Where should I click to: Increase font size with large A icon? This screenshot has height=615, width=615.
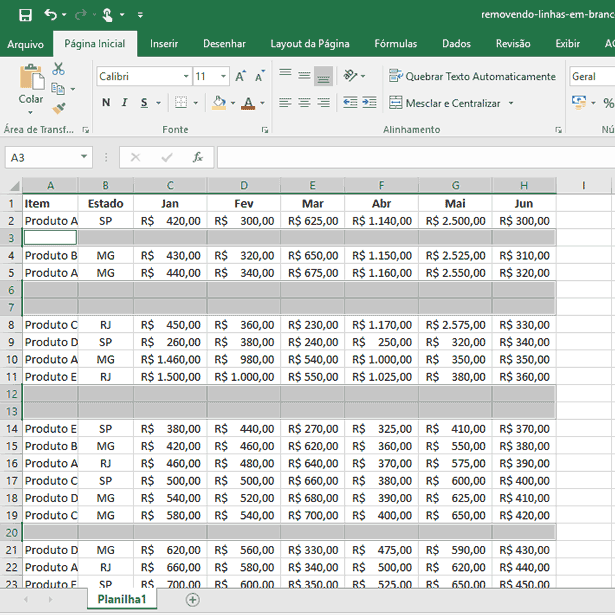[x=240, y=76]
